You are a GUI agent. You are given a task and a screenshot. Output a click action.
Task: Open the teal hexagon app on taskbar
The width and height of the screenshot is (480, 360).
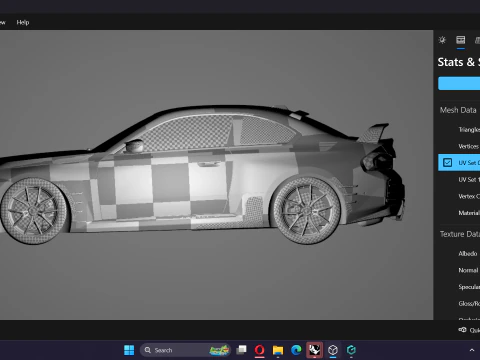tap(351, 350)
